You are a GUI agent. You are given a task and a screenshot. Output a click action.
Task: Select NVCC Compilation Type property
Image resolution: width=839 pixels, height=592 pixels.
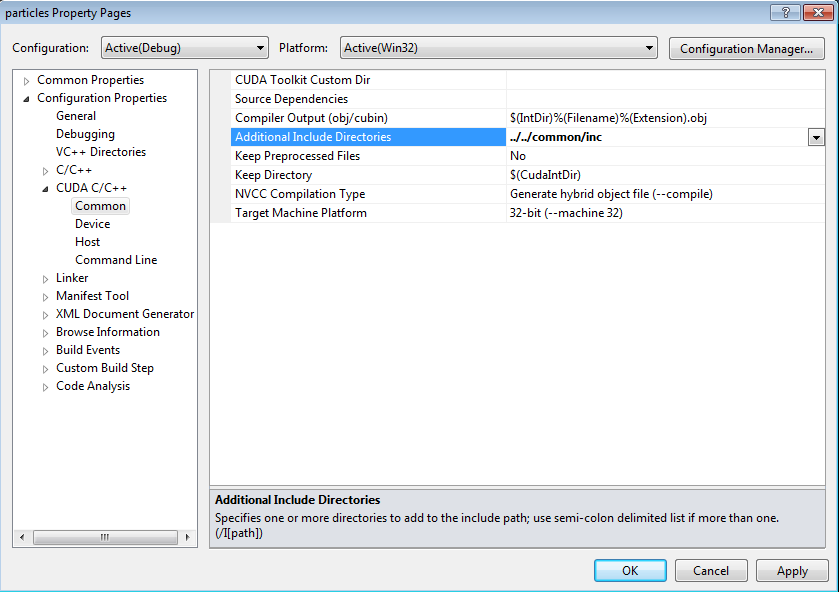pos(368,194)
